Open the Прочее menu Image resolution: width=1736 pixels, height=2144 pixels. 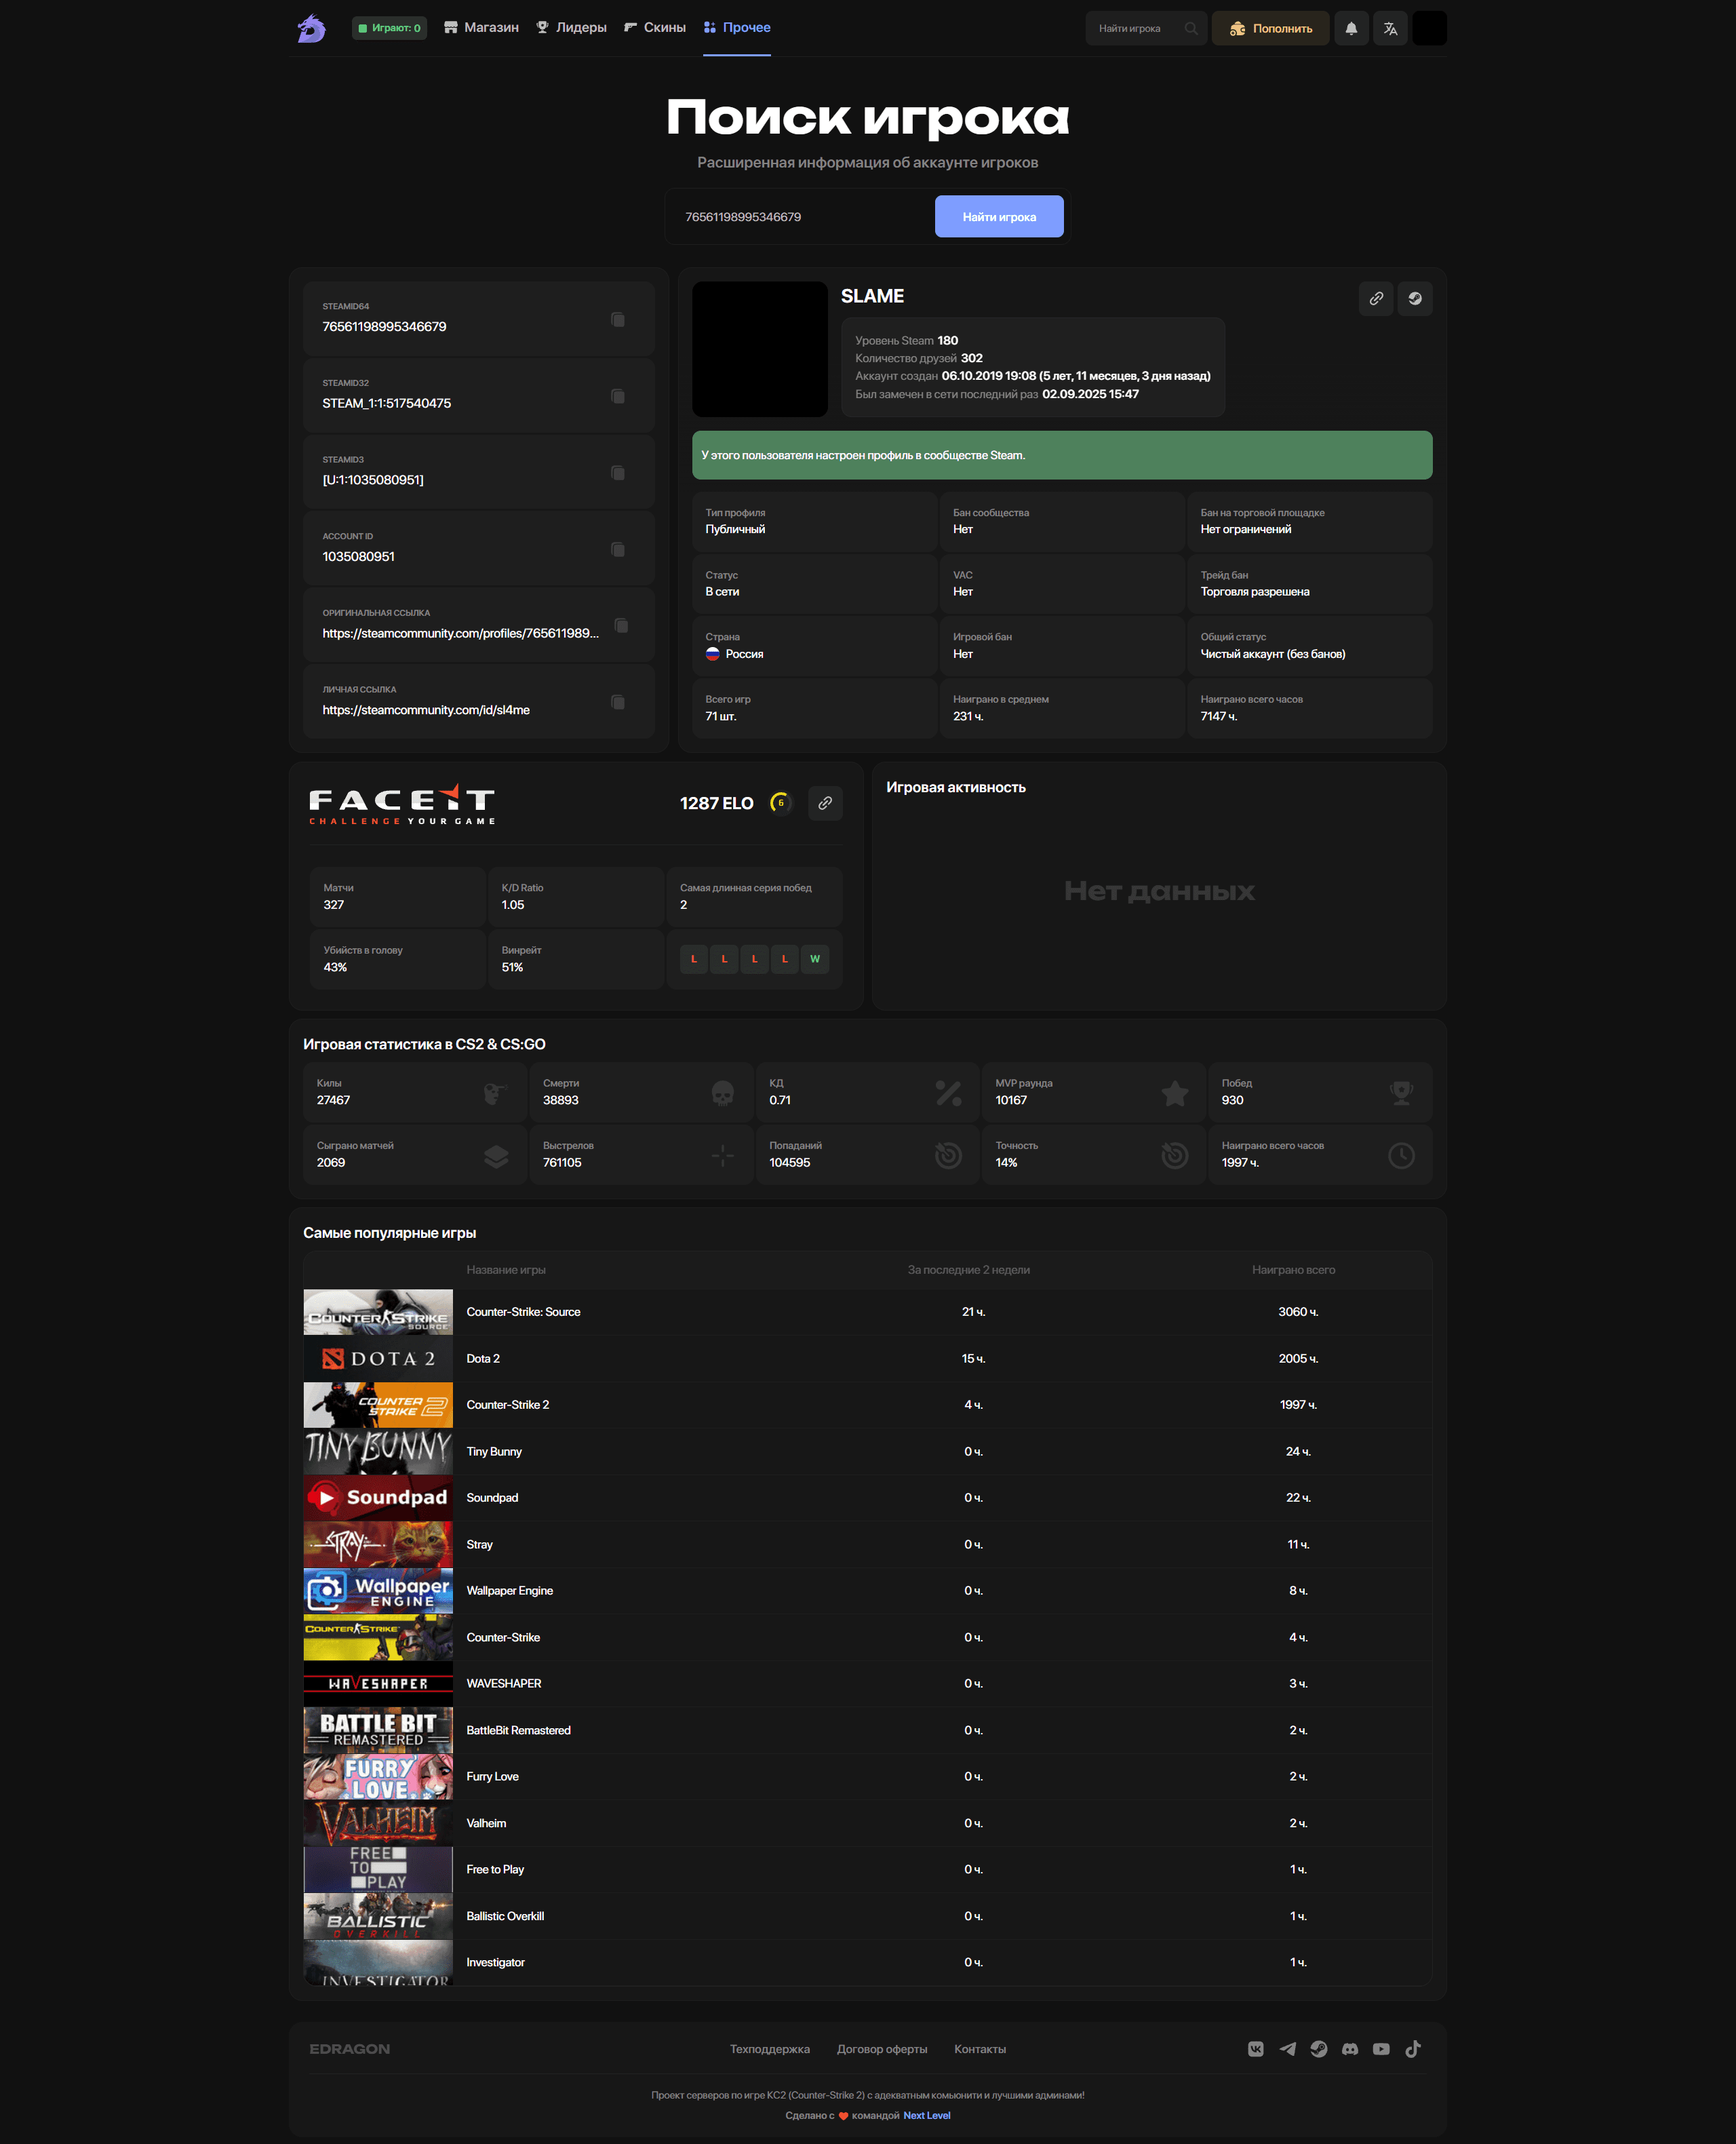click(737, 28)
